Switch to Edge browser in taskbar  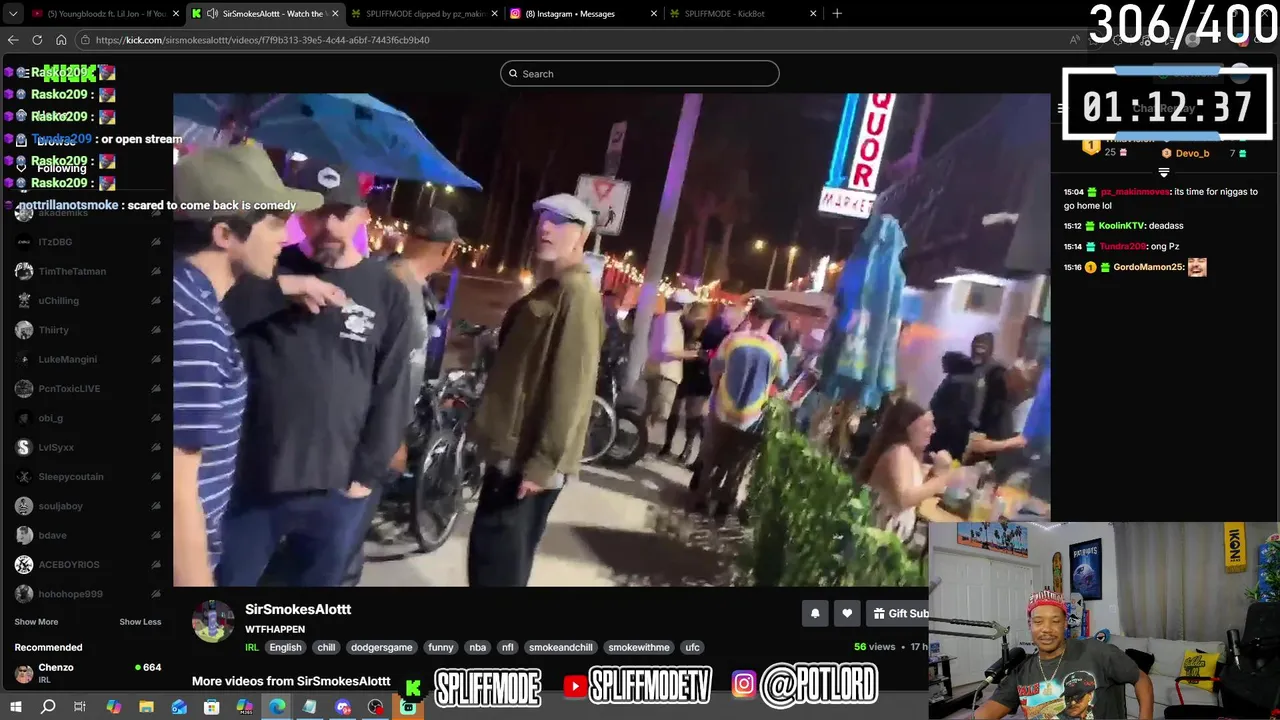pos(277,707)
